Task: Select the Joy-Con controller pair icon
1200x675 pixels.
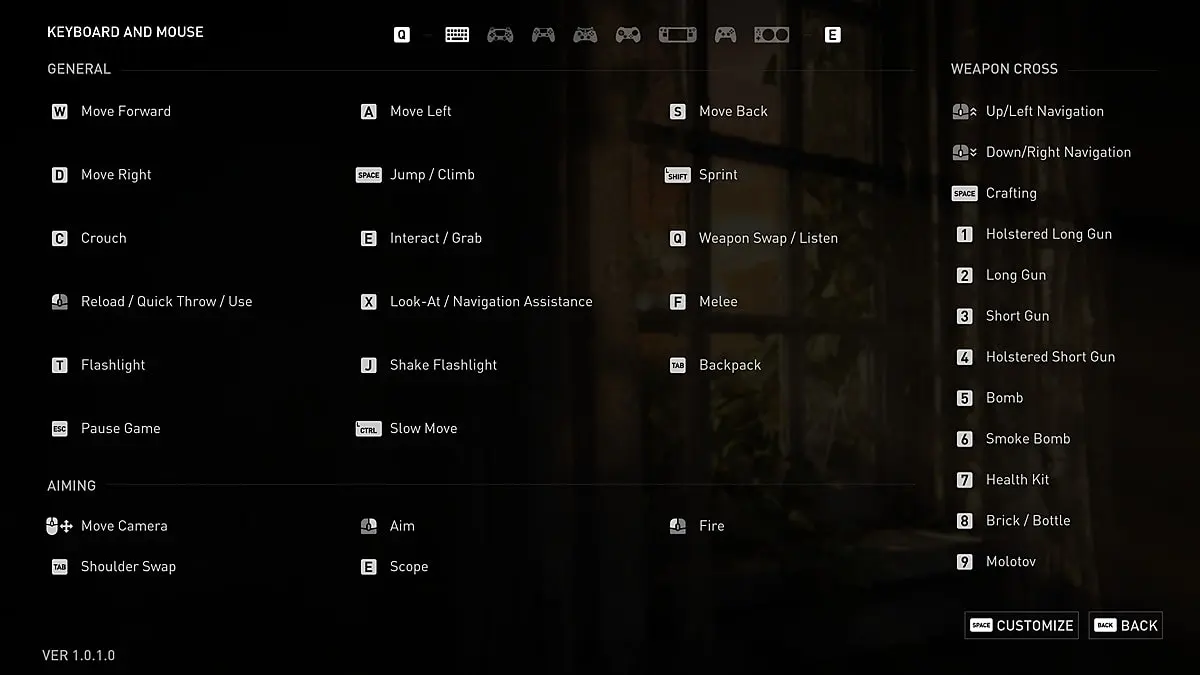Action: click(771, 33)
